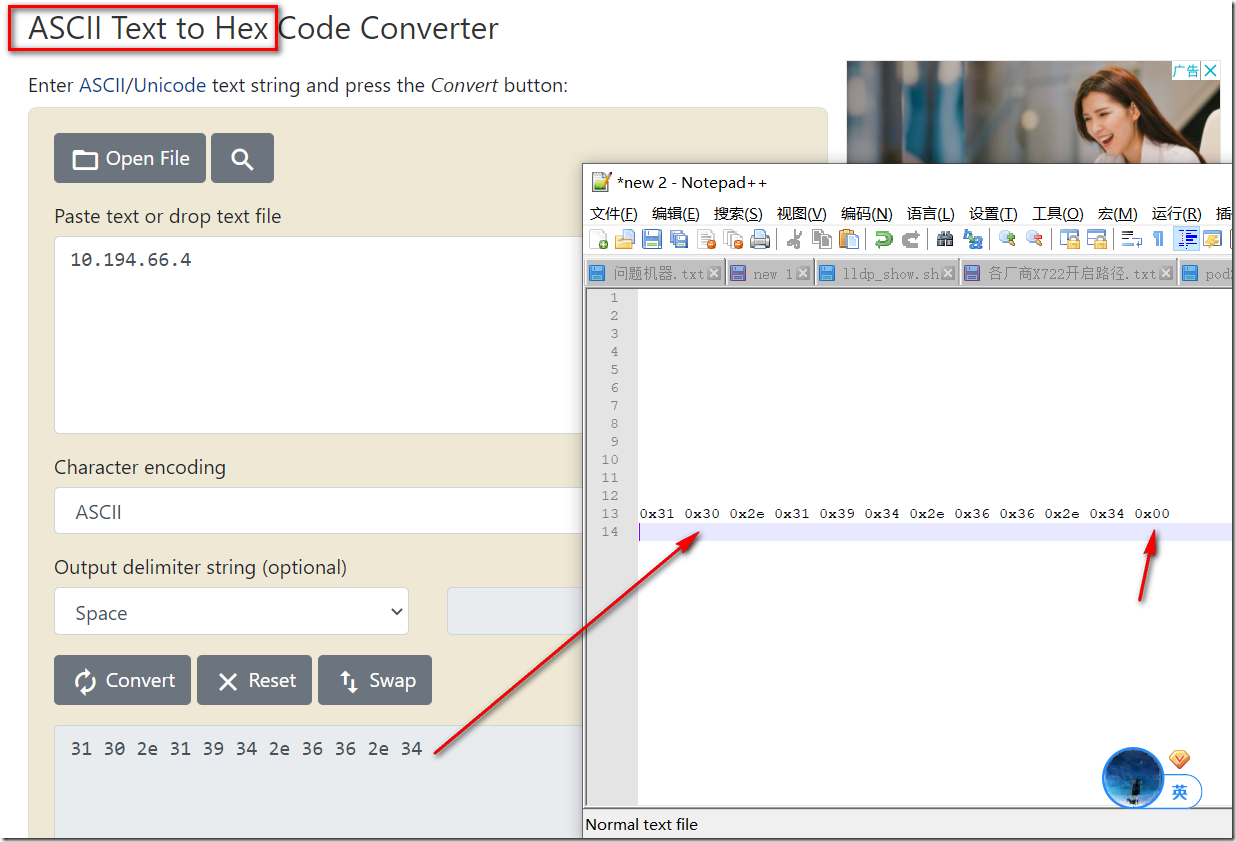Open Find with the binoculars icon
Screen dimensions: 1236x842
945,239
